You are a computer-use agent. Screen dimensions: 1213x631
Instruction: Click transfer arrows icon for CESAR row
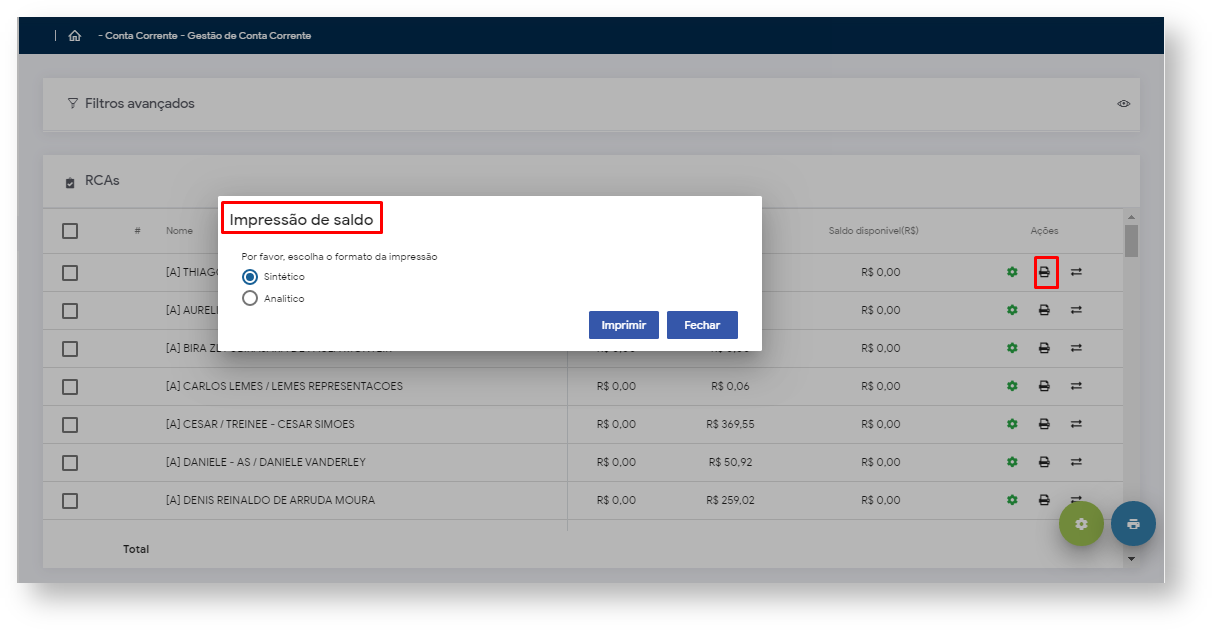(1076, 424)
